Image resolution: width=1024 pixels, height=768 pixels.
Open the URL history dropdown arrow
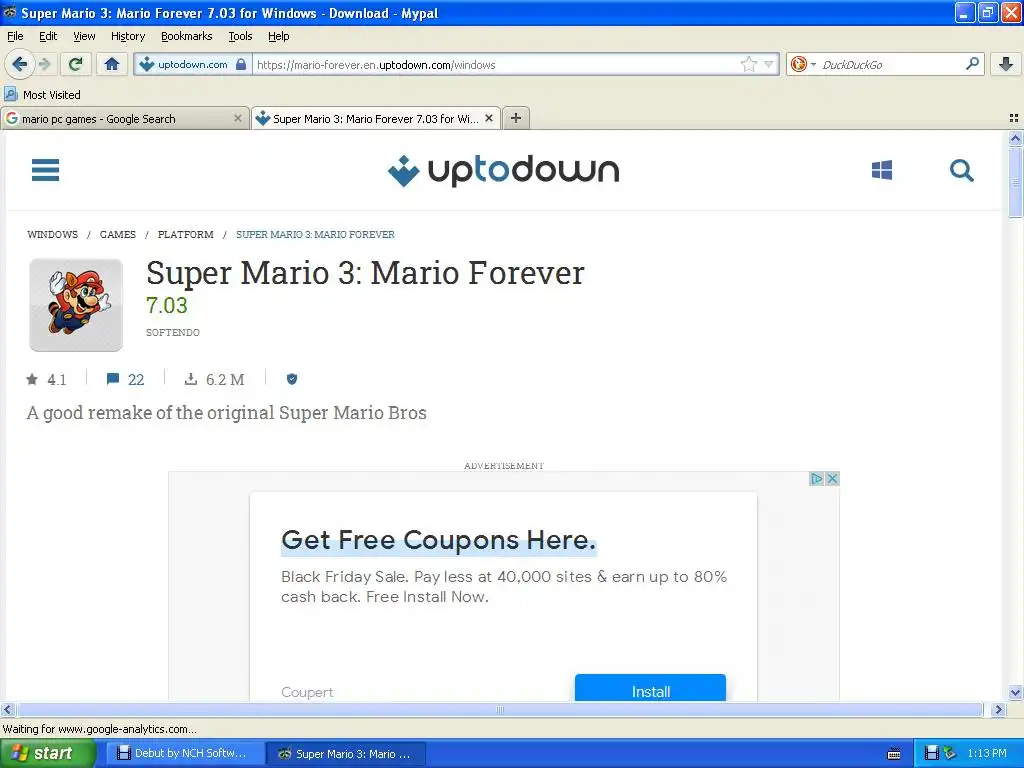[769, 64]
